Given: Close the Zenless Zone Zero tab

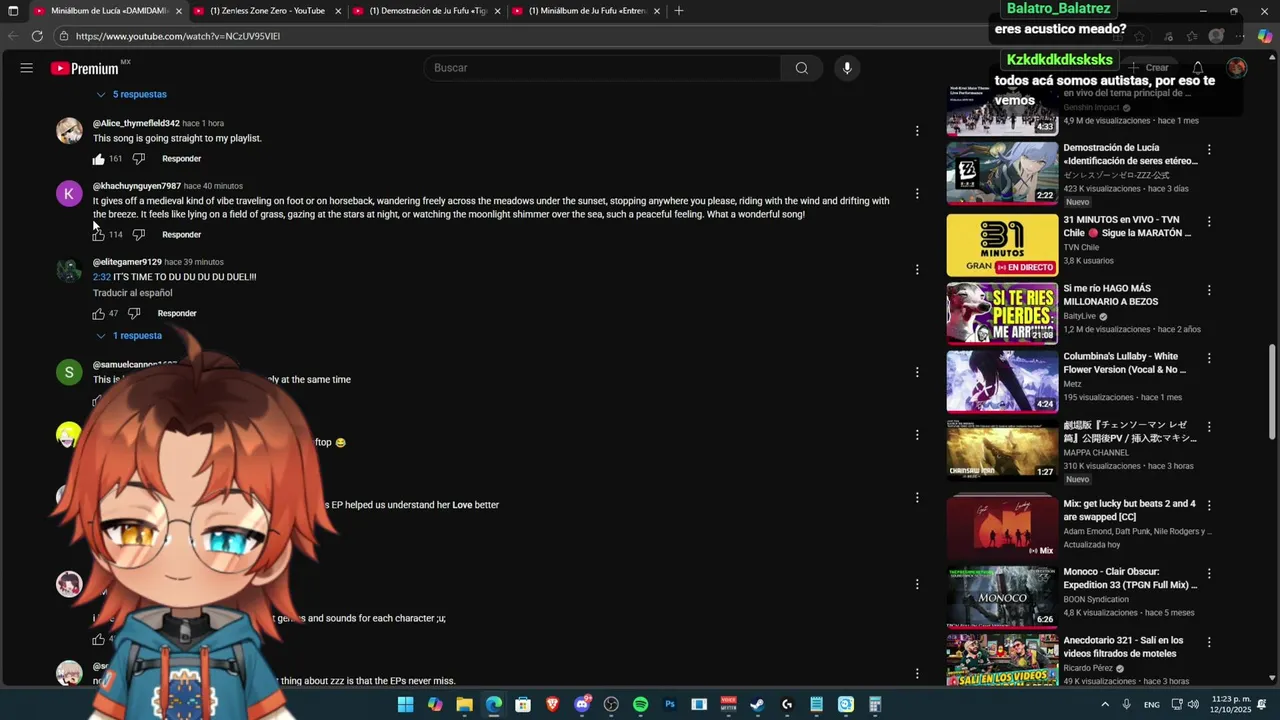Looking at the screenshot, I should 338,11.
